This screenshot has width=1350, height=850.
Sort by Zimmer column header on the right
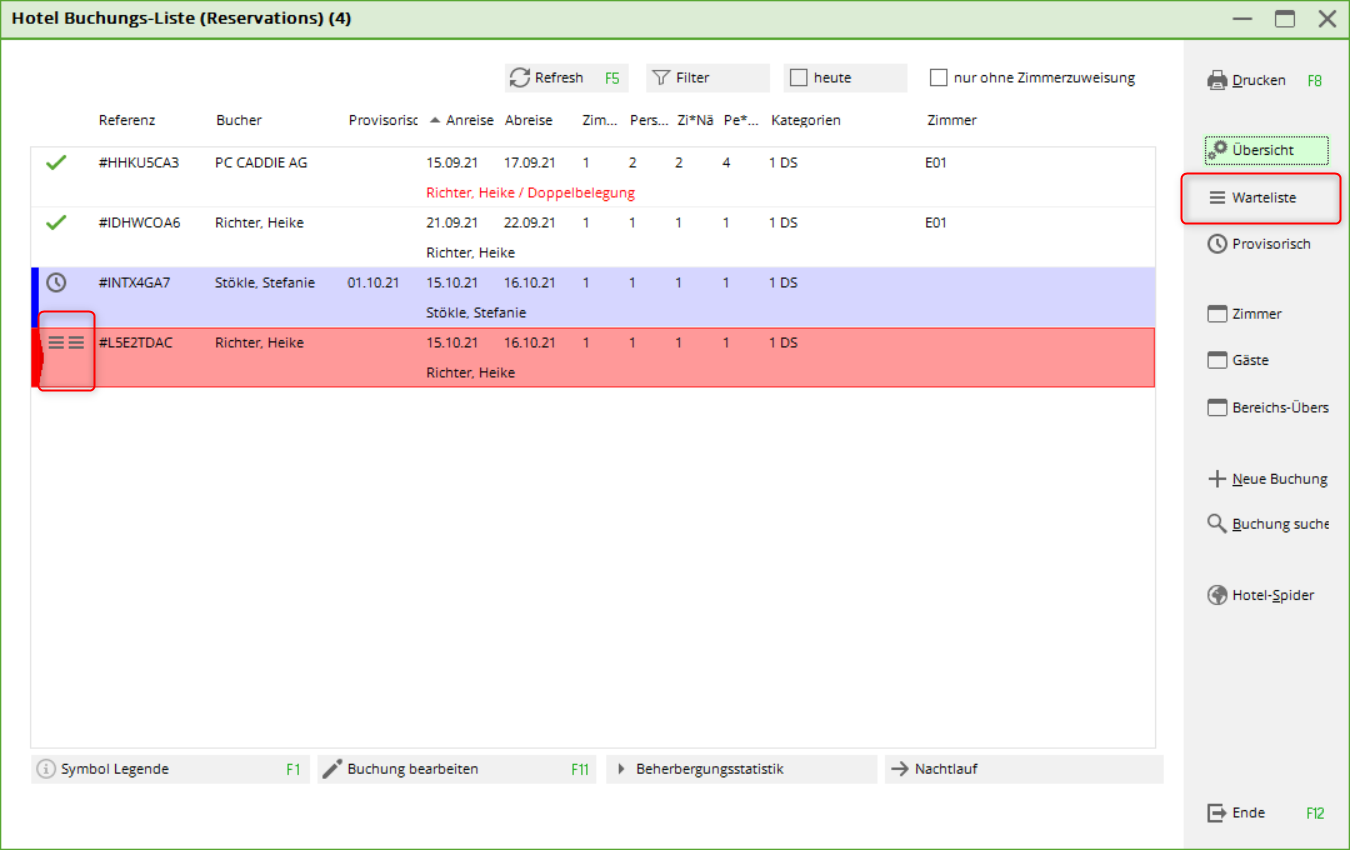point(952,120)
